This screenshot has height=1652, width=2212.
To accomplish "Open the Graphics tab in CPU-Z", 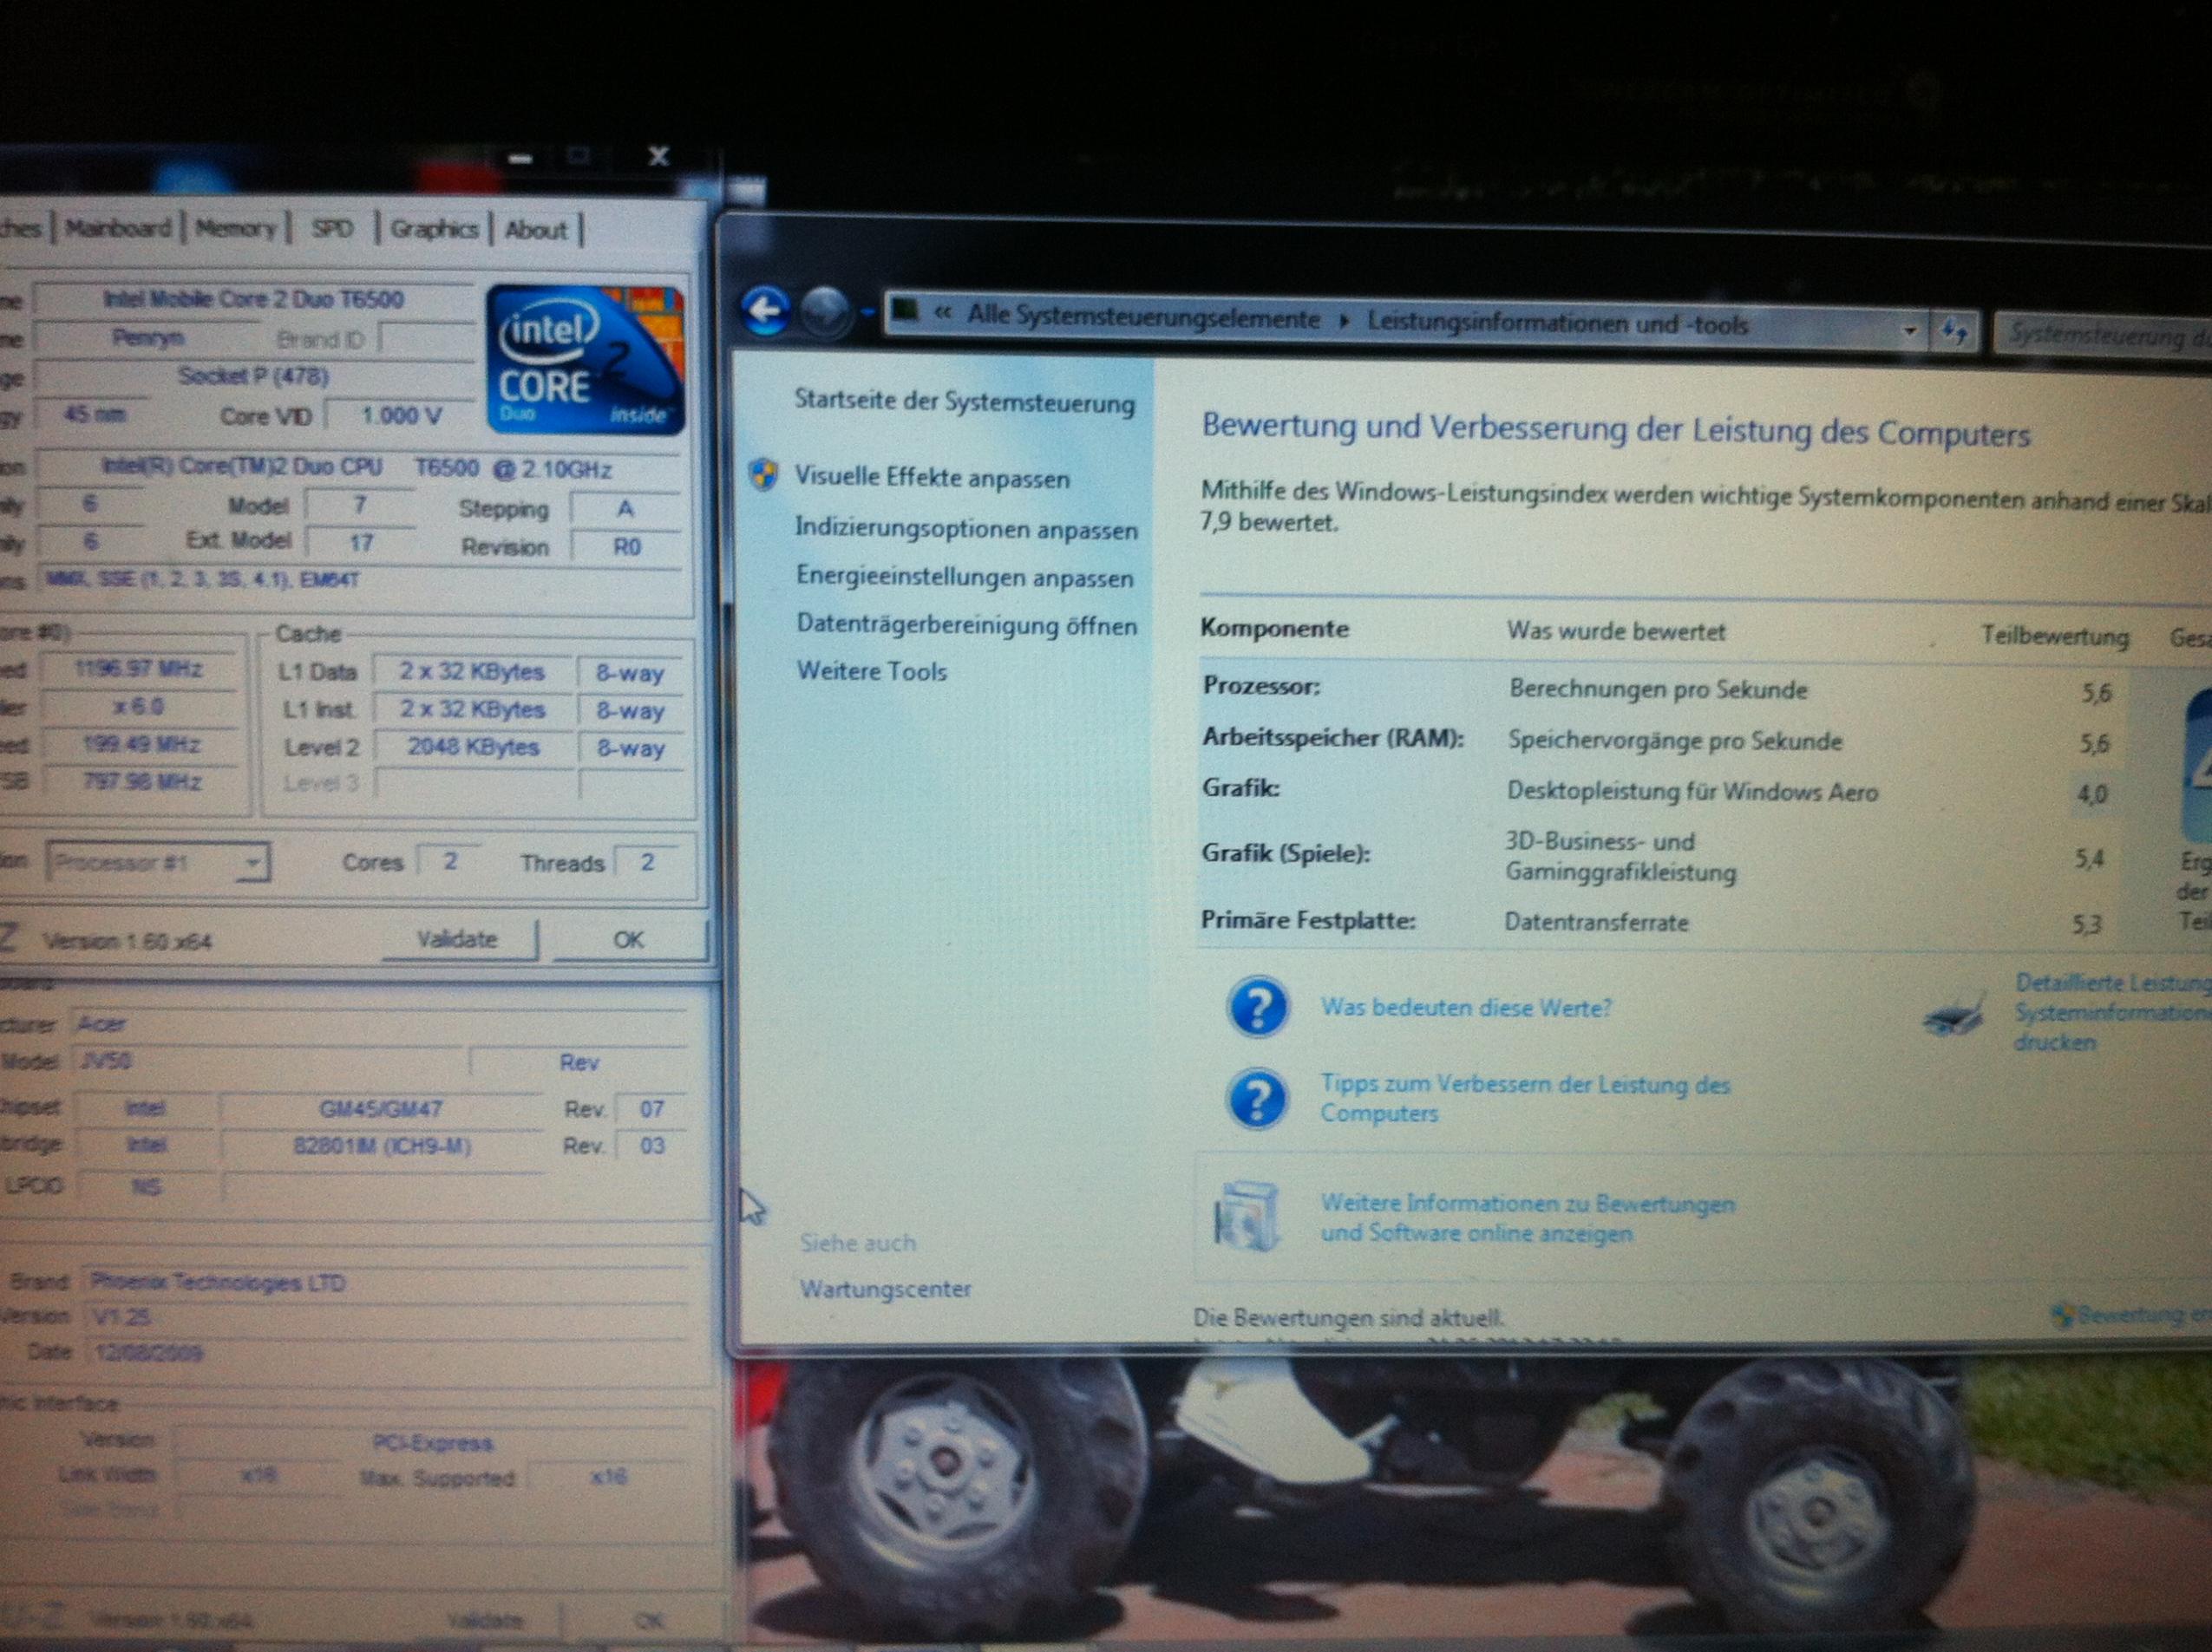I will 434,229.
